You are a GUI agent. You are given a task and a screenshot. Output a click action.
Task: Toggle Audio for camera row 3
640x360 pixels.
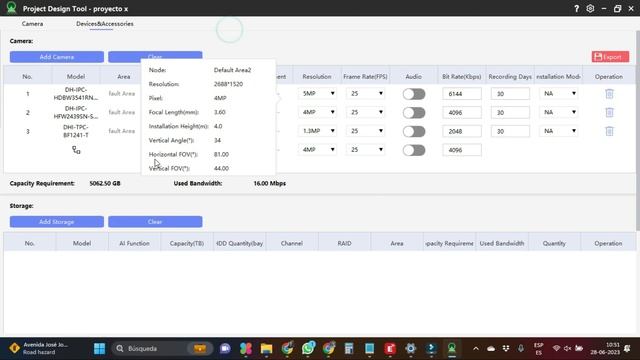click(414, 131)
